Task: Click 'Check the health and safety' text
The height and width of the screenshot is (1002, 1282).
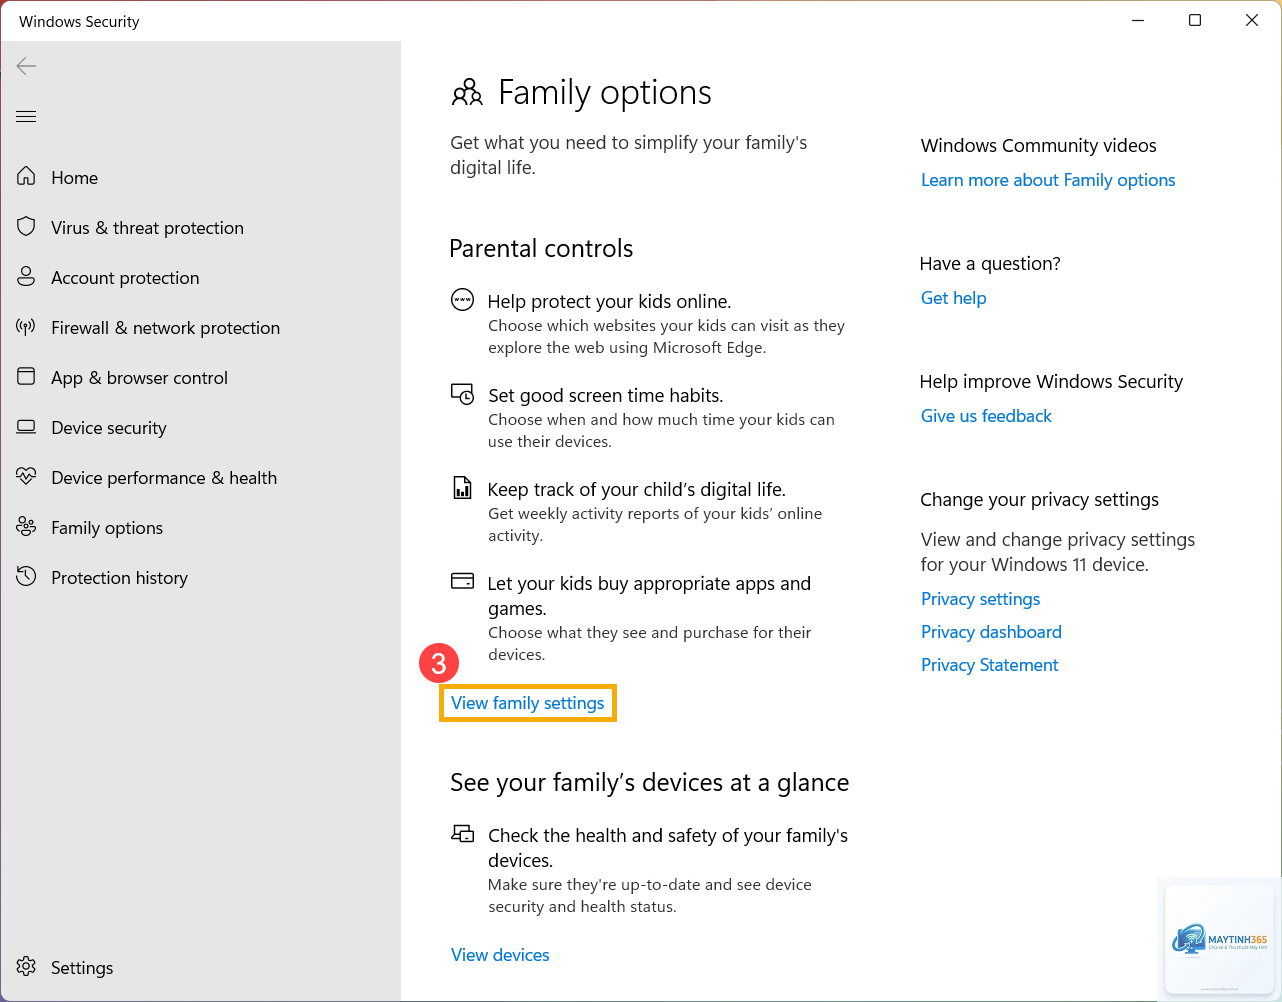Action: 668,848
